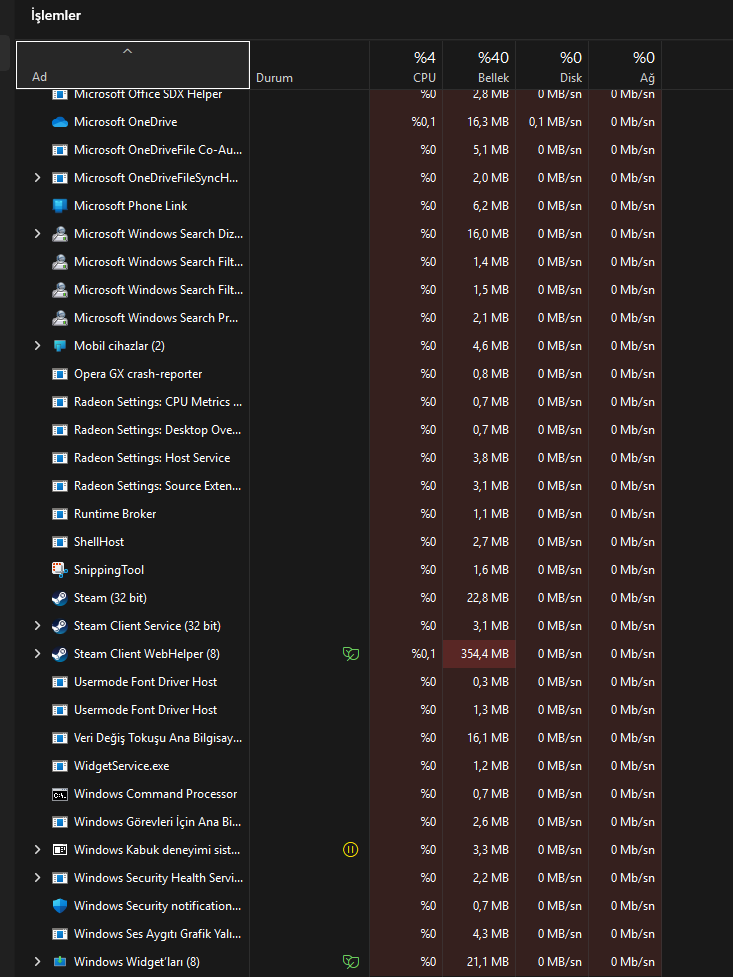Select Radeon Settings: CPU Metrics row
Screen dimensions: 733x977
[x=338, y=402]
